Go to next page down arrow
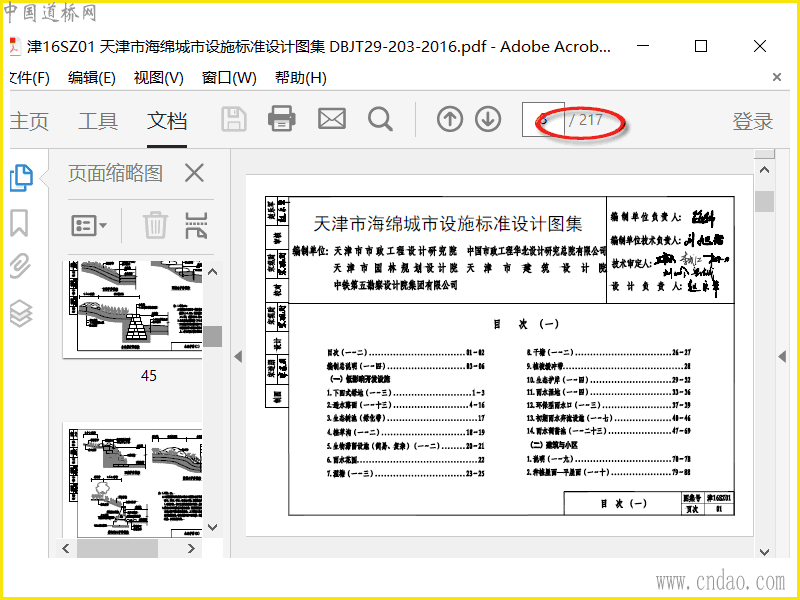This screenshot has width=800, height=600. click(488, 119)
